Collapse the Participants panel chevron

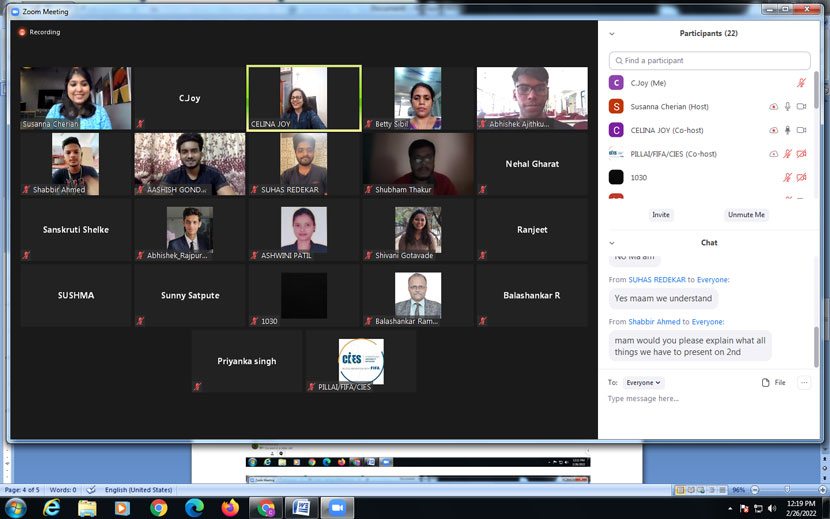[x=612, y=34]
